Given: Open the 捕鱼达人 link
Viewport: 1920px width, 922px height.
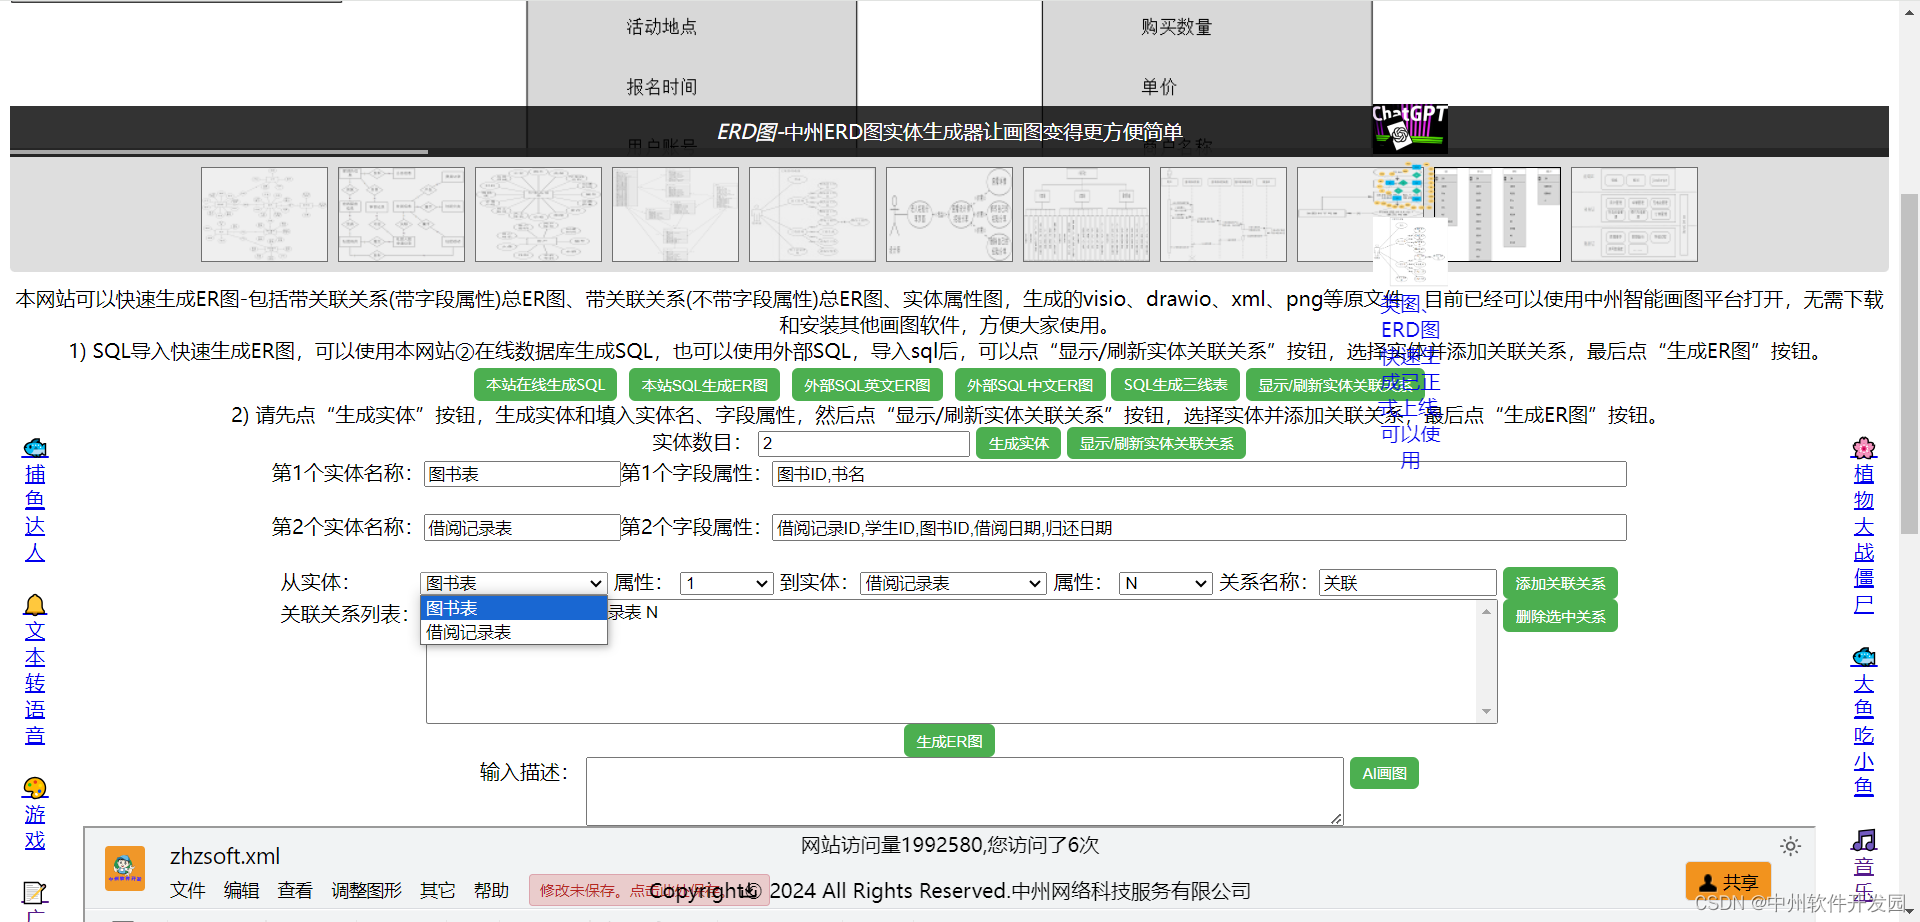Looking at the screenshot, I should [x=35, y=513].
